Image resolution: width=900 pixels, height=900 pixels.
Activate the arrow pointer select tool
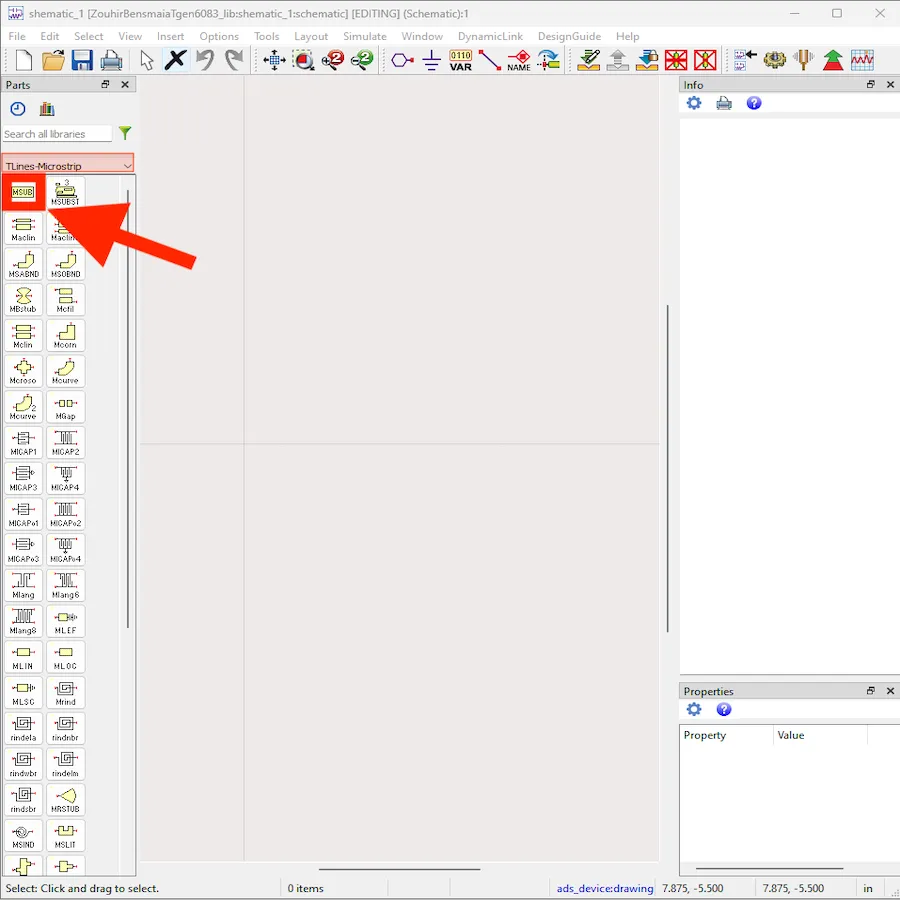tap(146, 60)
